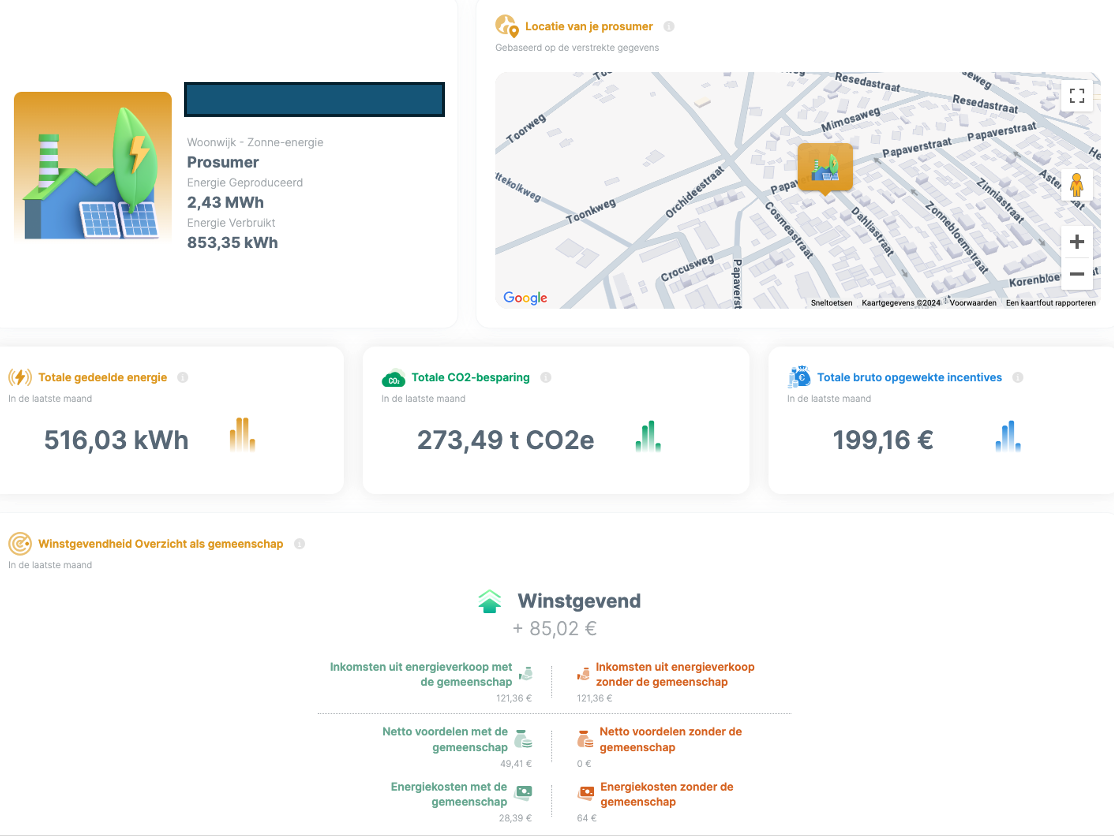Select the Prosumer title text

[x=223, y=162]
